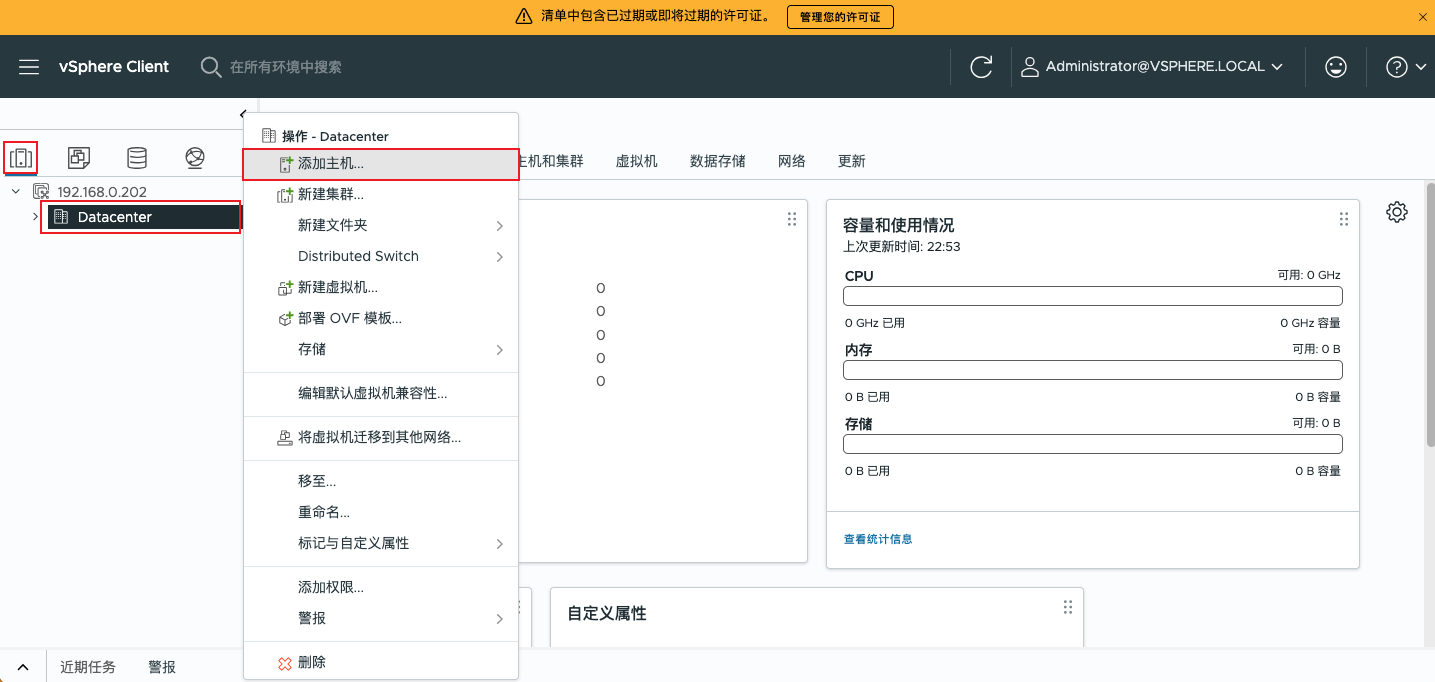
Task: Click the CPU usage progress bar
Action: (1093, 296)
